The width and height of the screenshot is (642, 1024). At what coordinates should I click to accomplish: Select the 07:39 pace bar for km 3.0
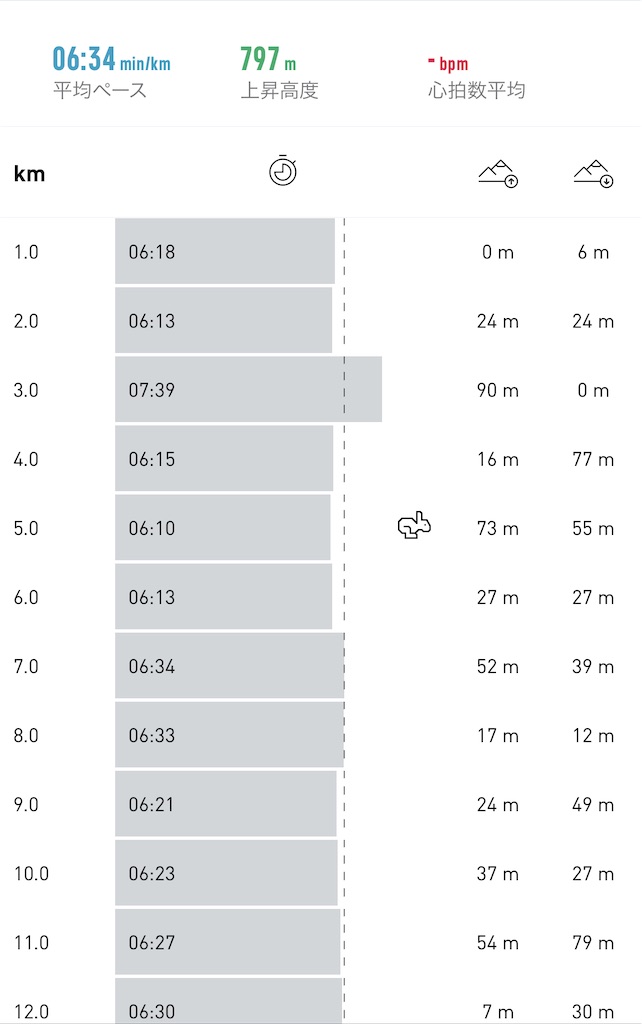point(249,389)
